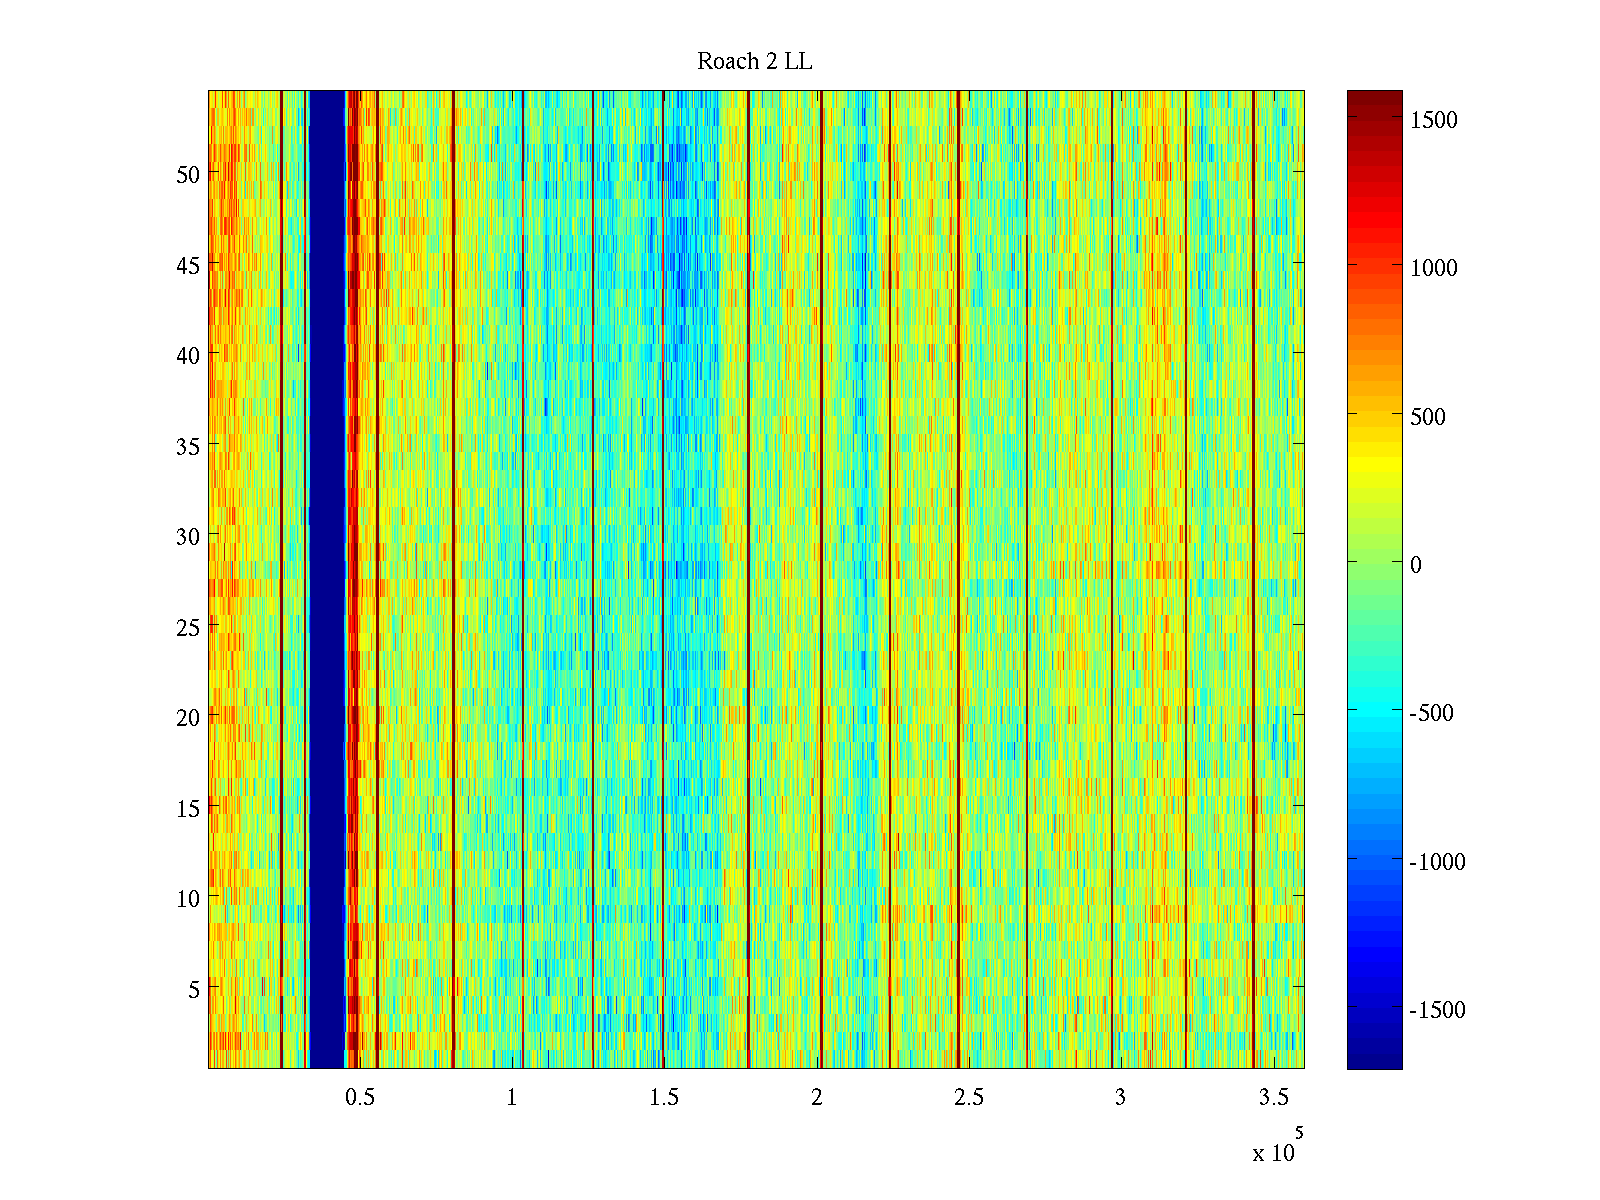Click the colorbar tick label 1500

click(1433, 120)
